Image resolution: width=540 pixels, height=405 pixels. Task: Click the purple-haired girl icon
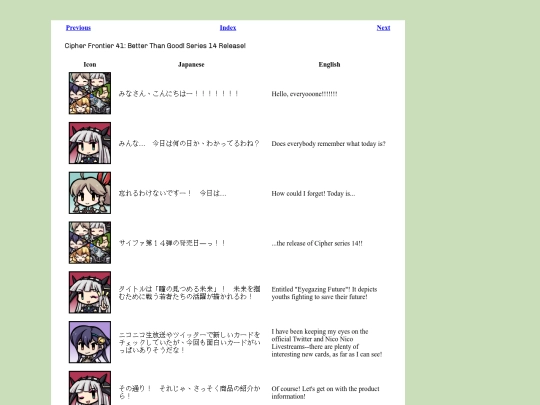pyautogui.click(x=90, y=342)
